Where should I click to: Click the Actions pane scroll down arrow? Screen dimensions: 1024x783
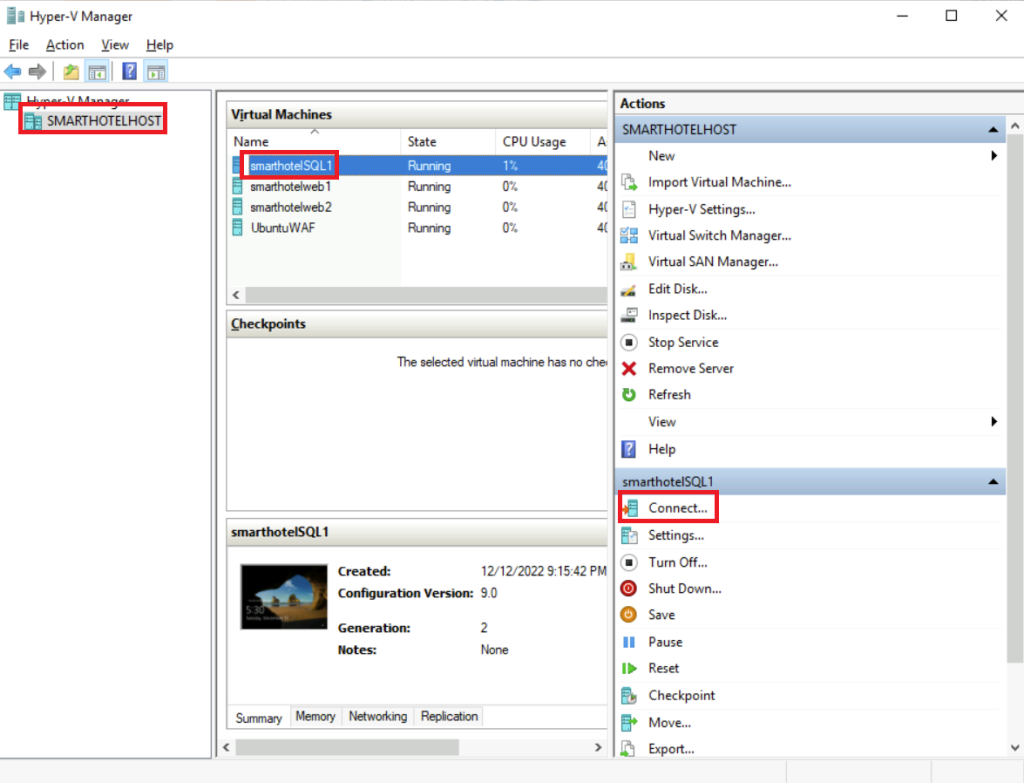(x=1015, y=748)
